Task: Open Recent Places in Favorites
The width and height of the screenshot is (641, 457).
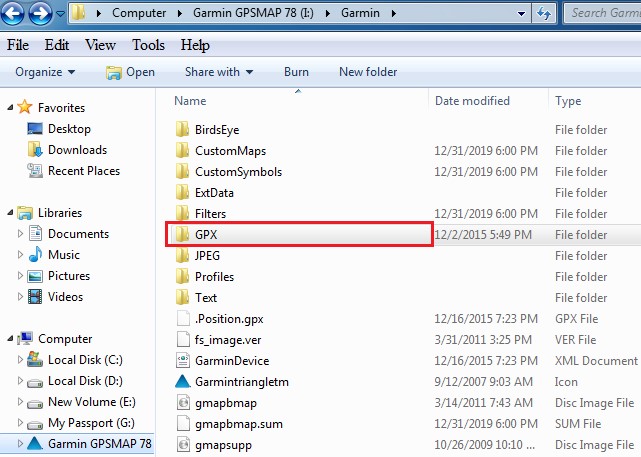Action: tap(74, 170)
